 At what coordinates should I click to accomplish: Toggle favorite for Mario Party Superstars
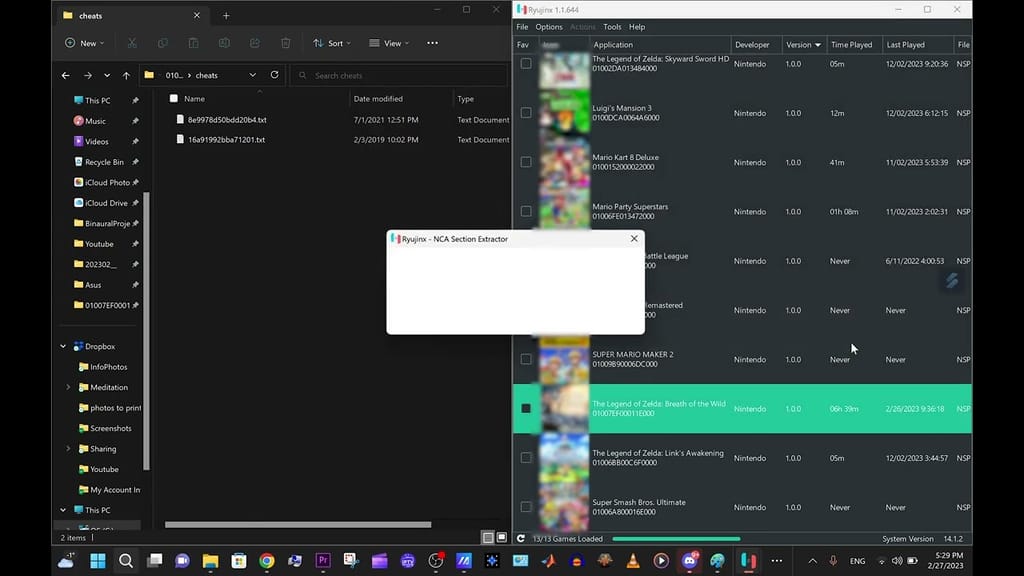click(526, 212)
